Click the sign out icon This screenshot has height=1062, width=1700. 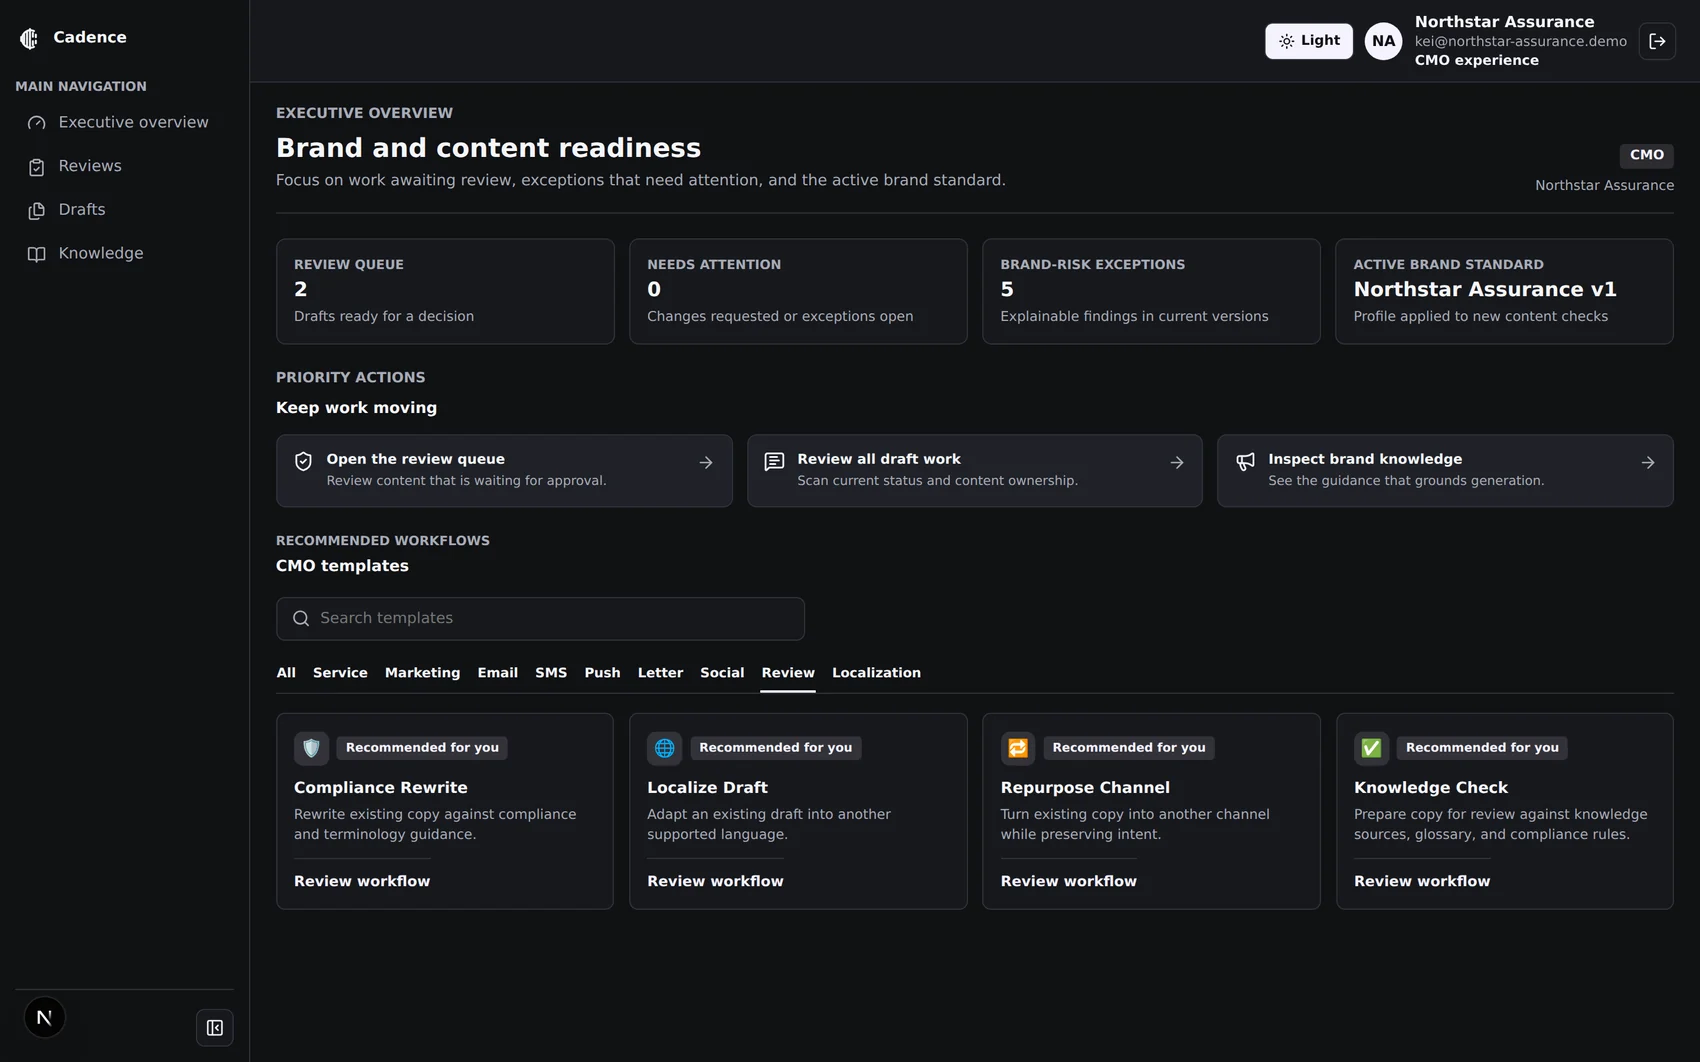(1657, 41)
